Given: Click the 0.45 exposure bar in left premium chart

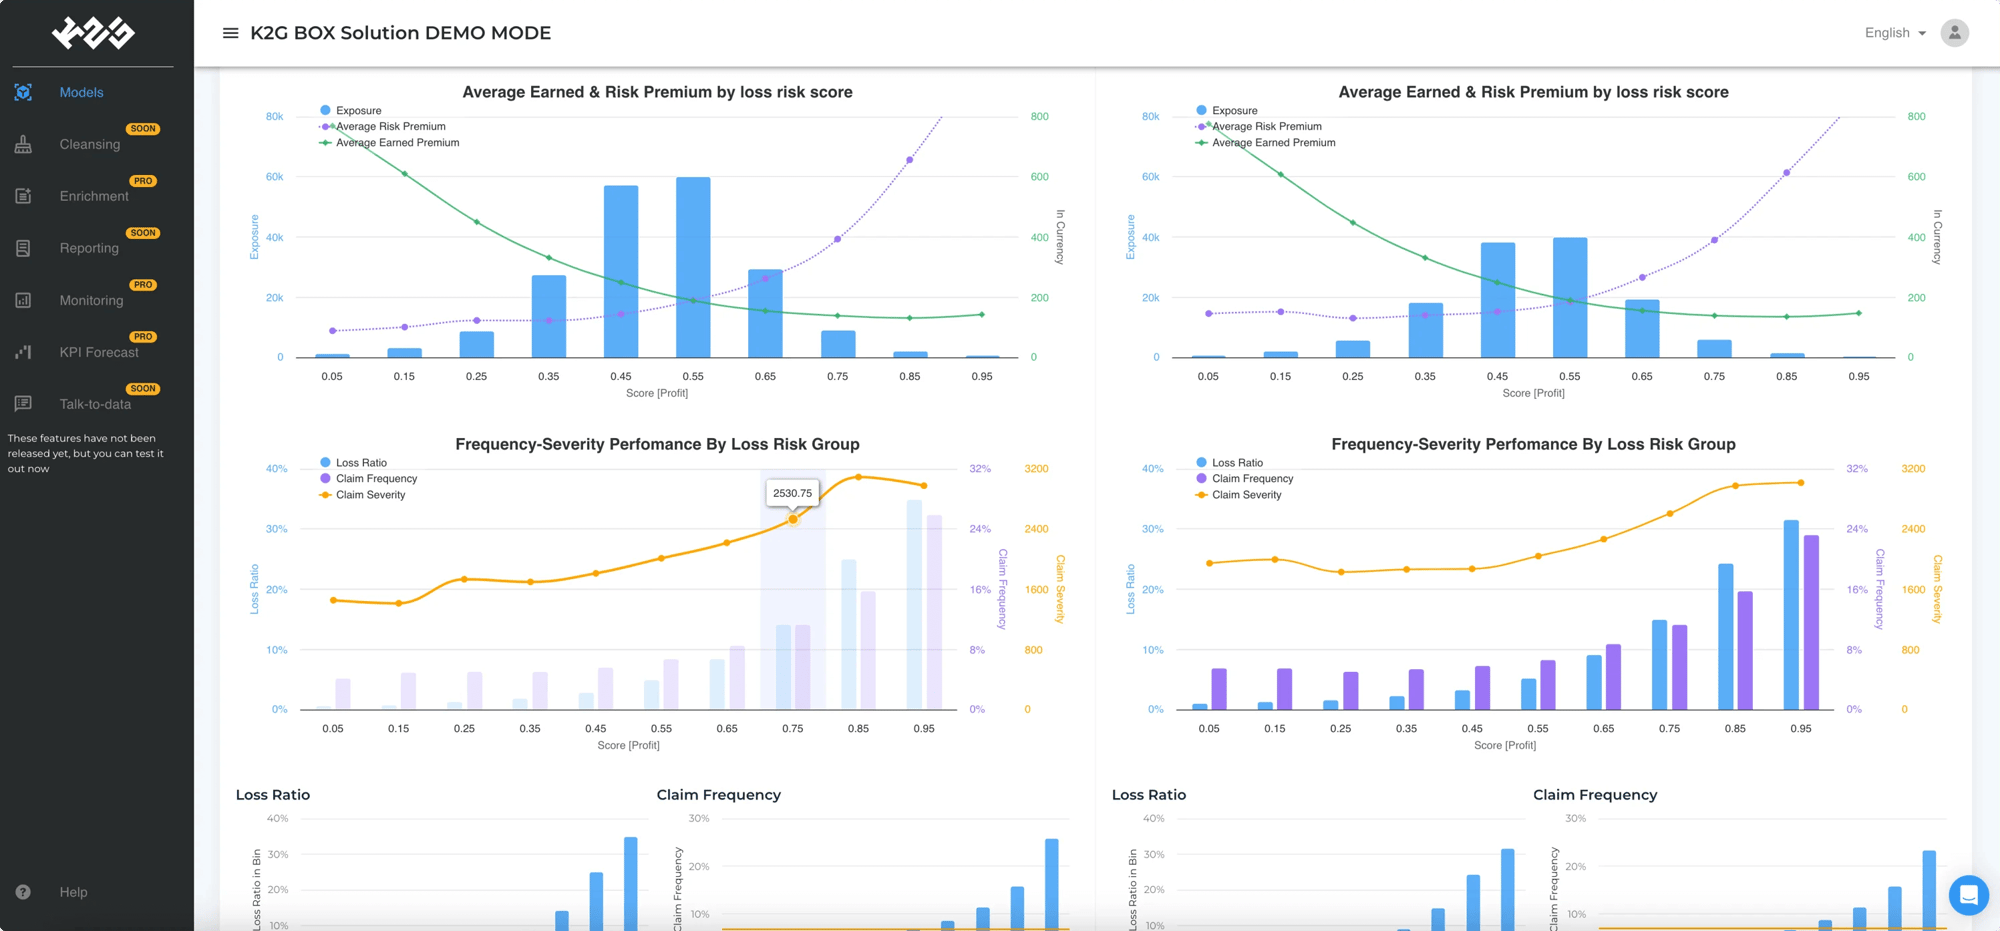Looking at the screenshot, I should pyautogui.click(x=621, y=271).
